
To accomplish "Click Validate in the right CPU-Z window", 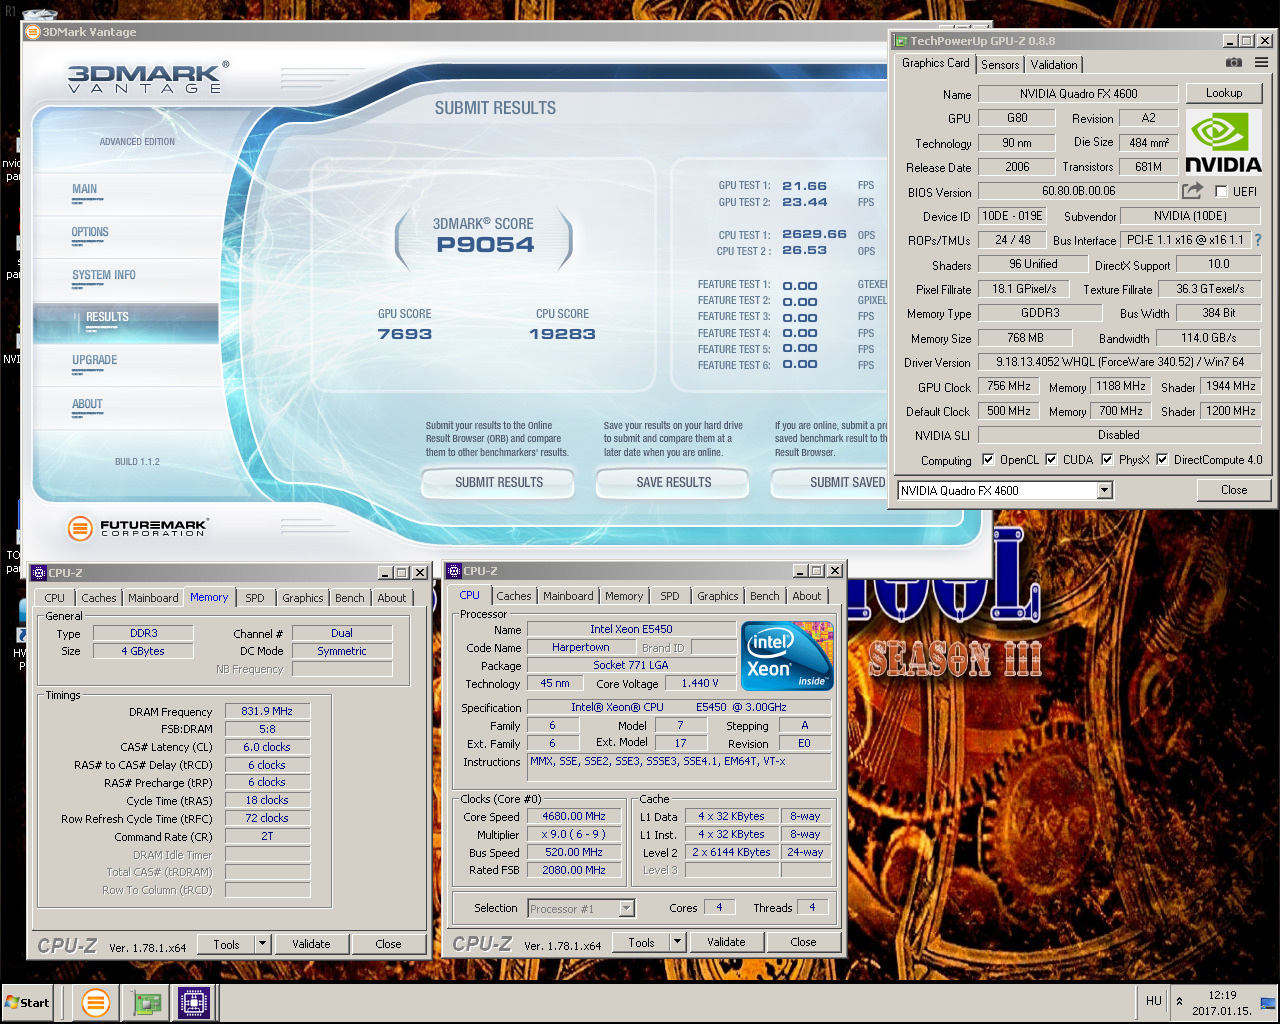I will [x=726, y=941].
